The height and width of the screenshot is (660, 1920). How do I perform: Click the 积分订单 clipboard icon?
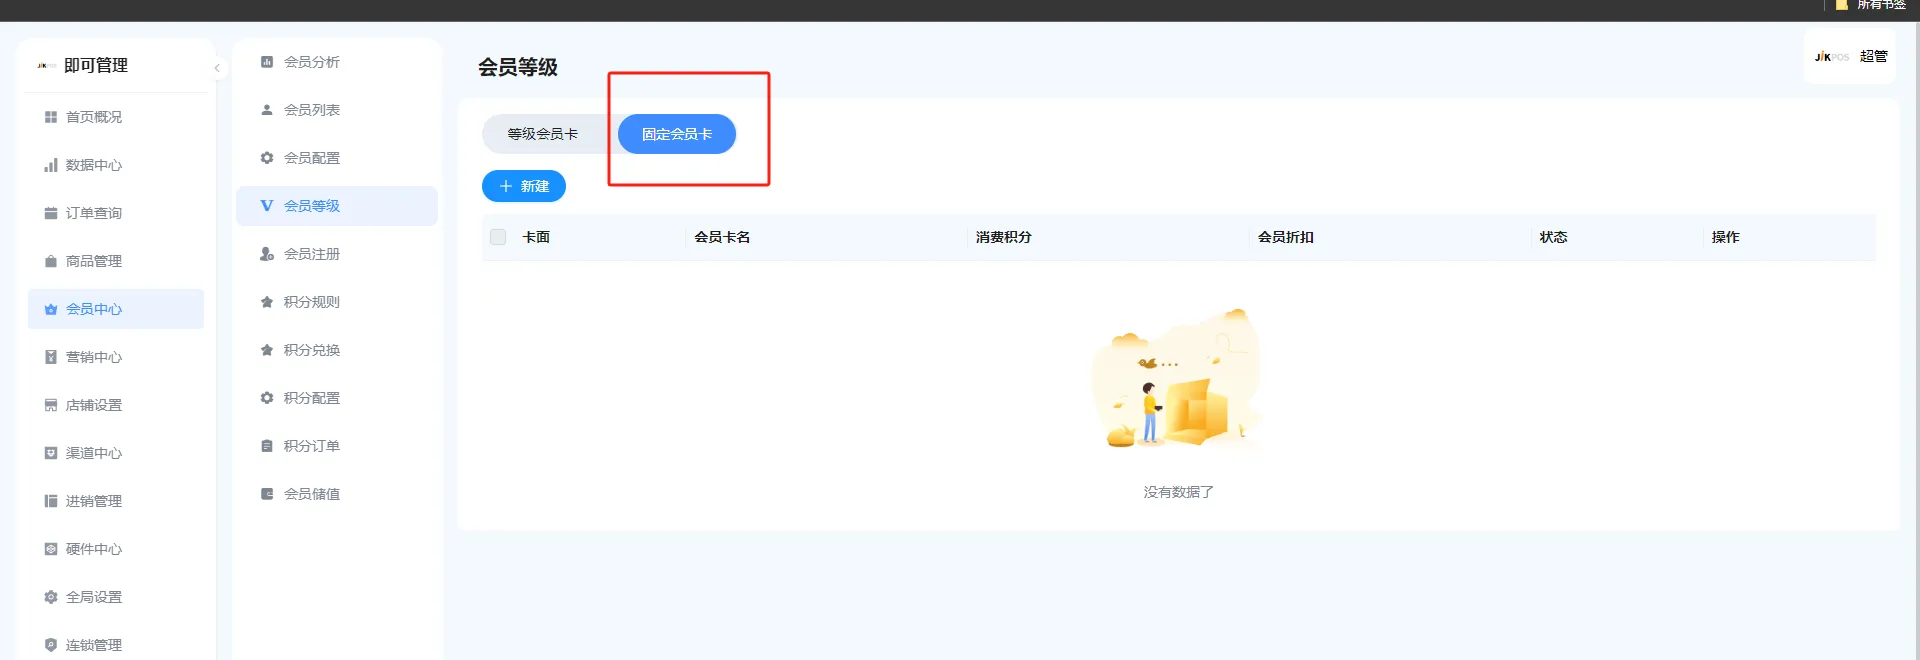[267, 446]
